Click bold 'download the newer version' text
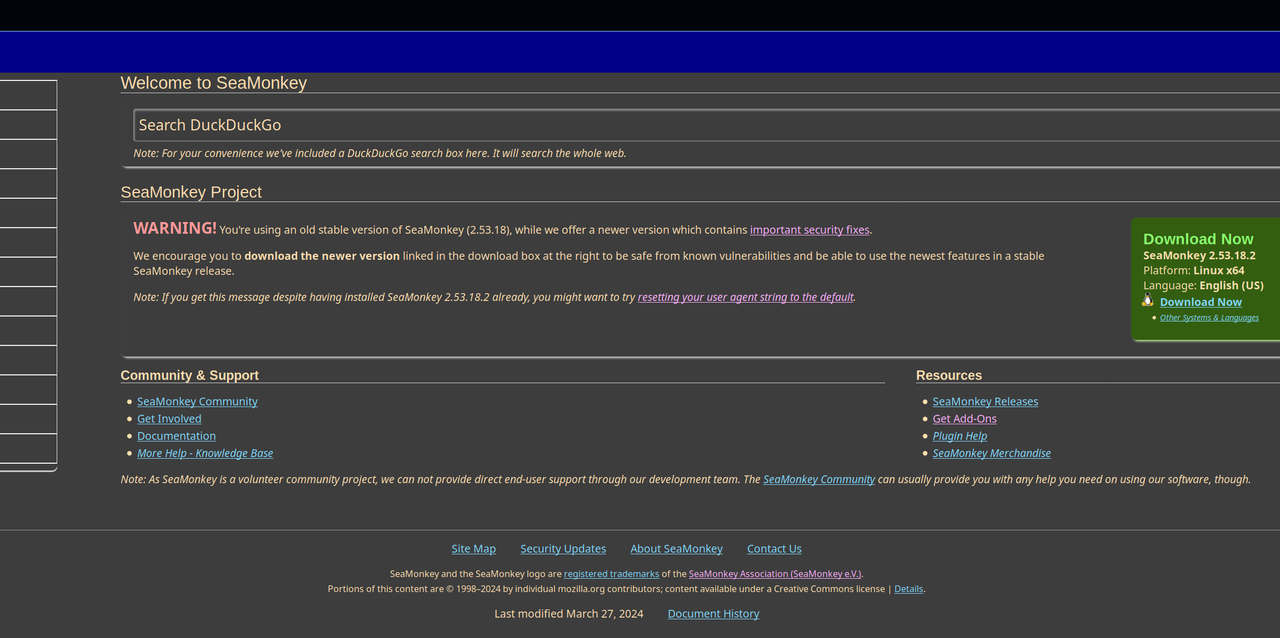Screen dimensions: 1280x638 pyautogui.click(x=322, y=256)
